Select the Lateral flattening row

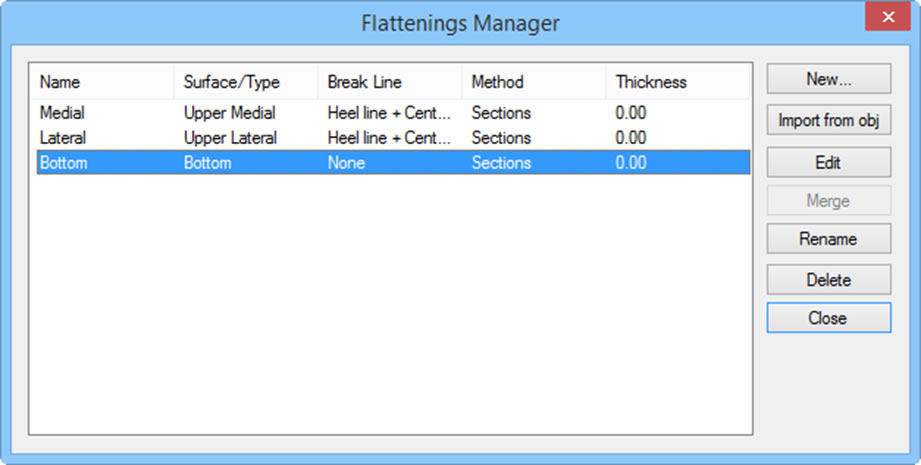[394, 137]
